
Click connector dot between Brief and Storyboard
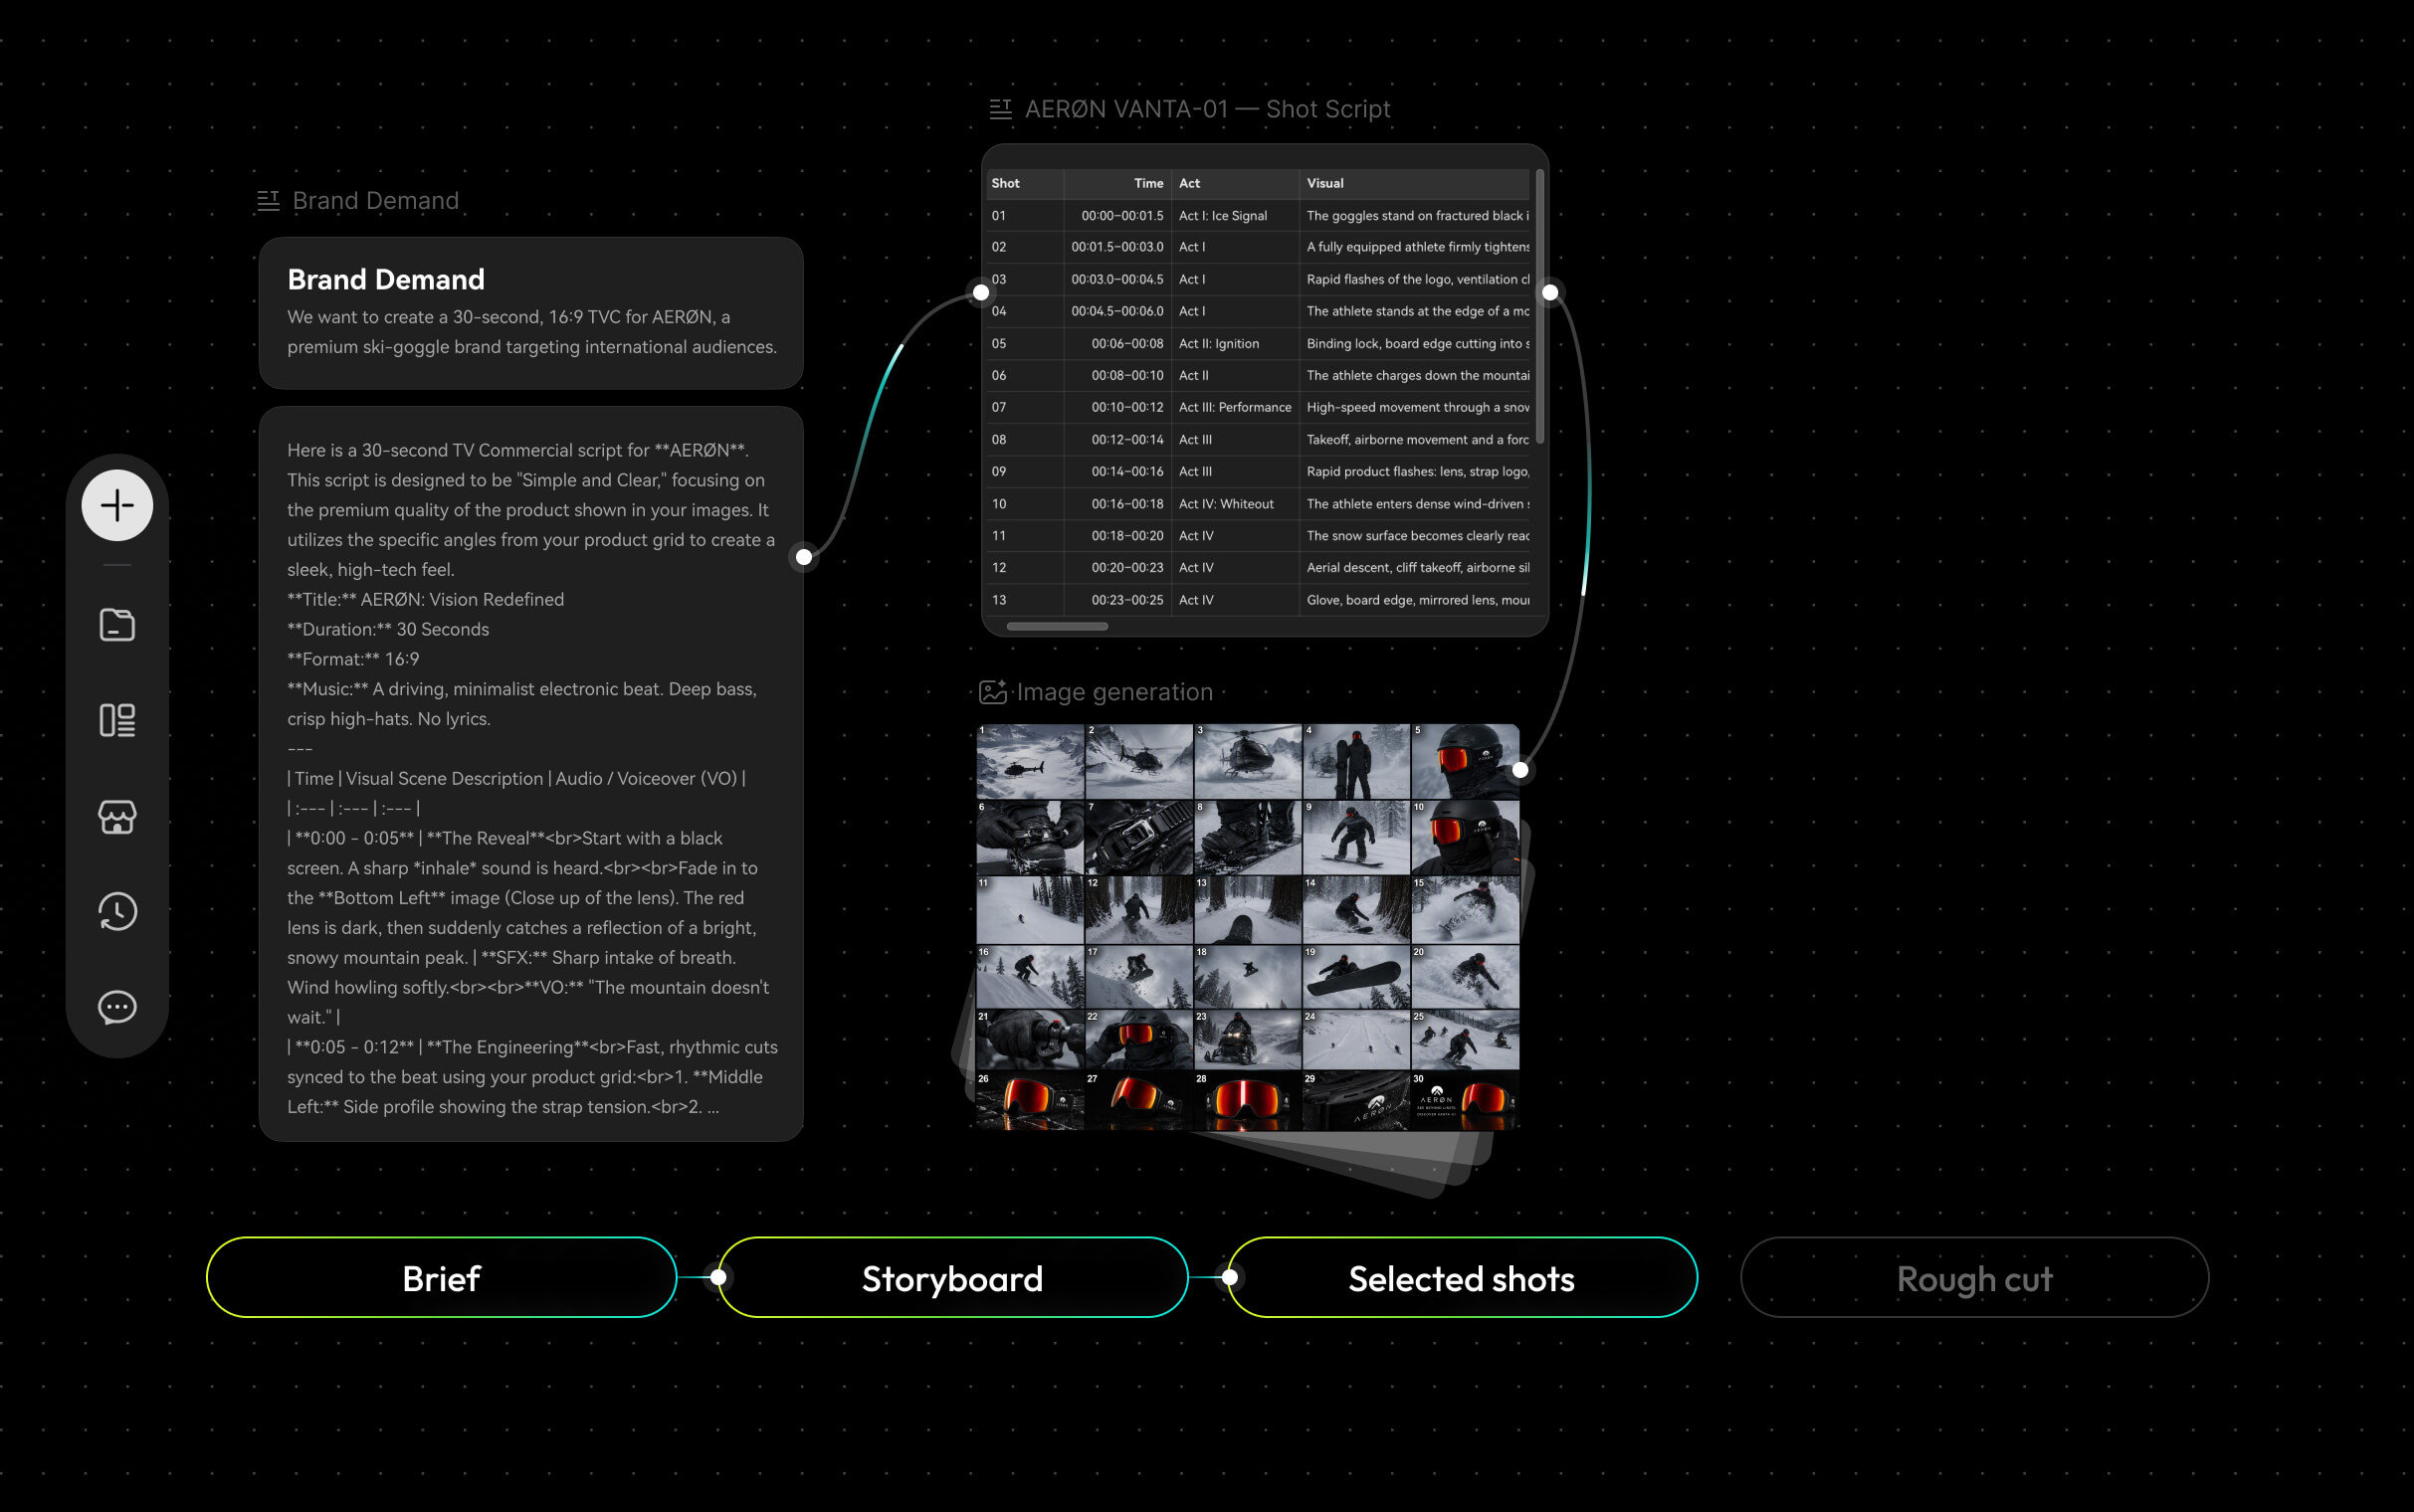click(x=718, y=1277)
